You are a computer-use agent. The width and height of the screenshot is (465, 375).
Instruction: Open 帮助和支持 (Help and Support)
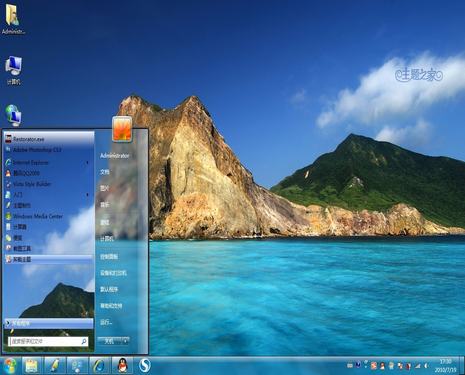pos(111,306)
